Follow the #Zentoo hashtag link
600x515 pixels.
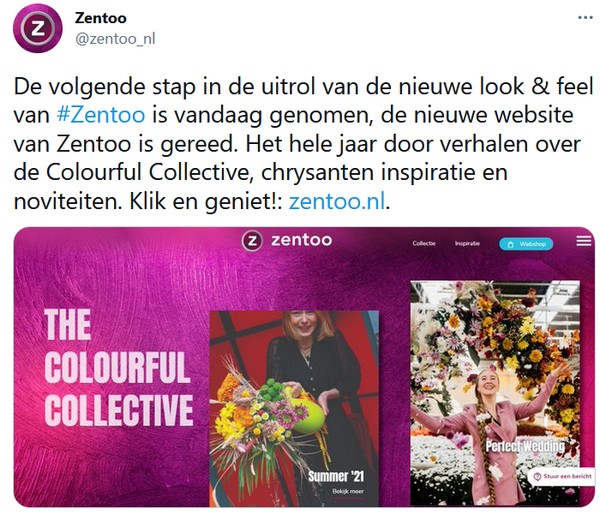(101, 115)
